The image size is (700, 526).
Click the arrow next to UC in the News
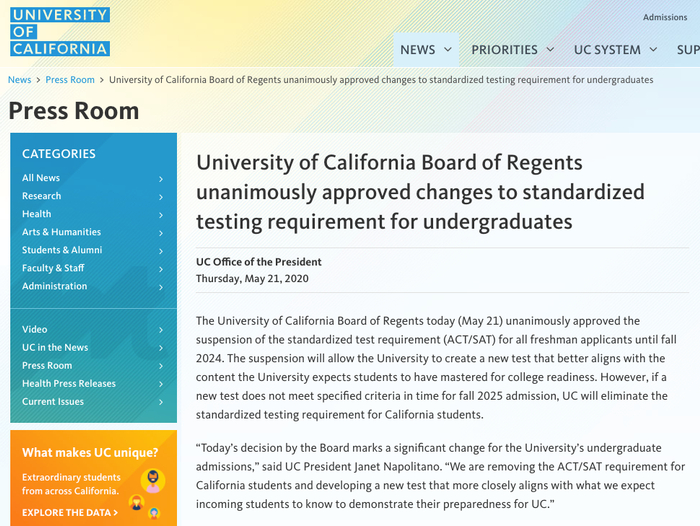pyautogui.click(x=161, y=348)
